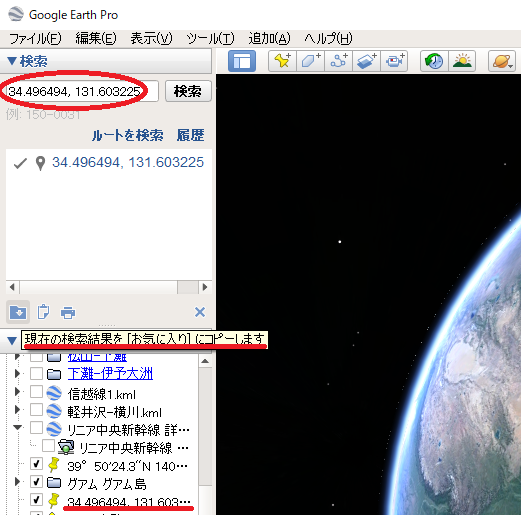The image size is (521, 515).
Task: Open the Record a Tour tool
Action: pyautogui.click(x=394, y=61)
